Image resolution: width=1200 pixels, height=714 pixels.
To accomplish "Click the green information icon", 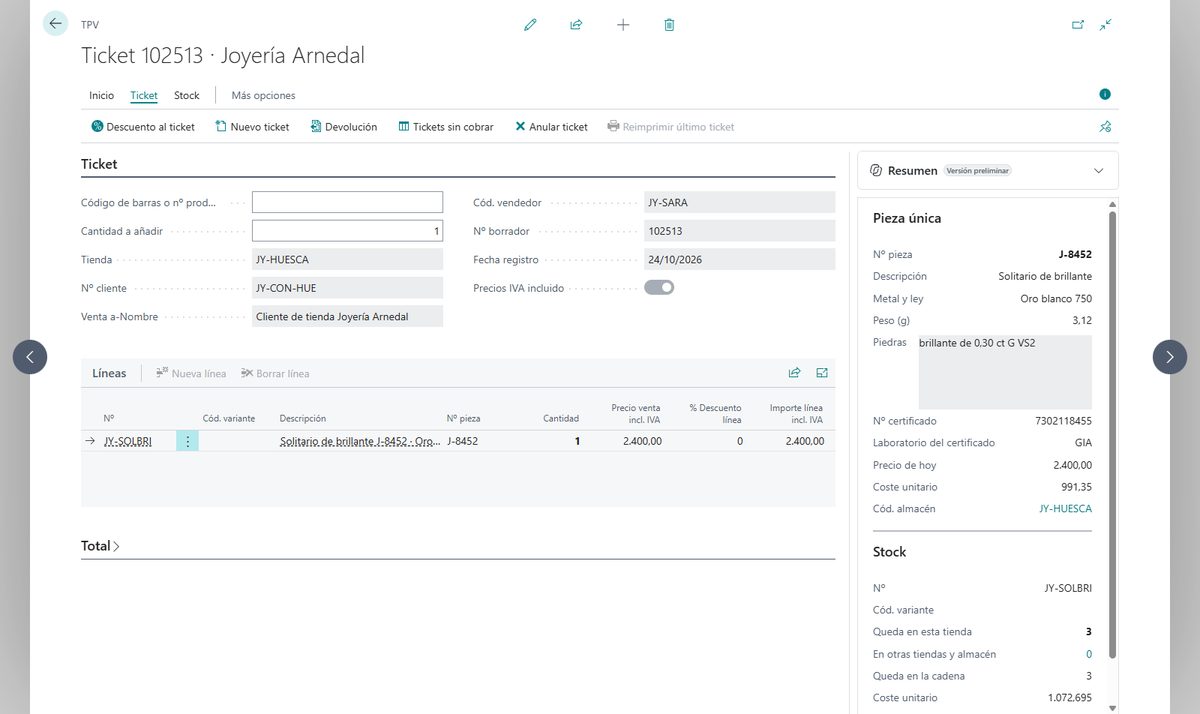I will 1105,95.
